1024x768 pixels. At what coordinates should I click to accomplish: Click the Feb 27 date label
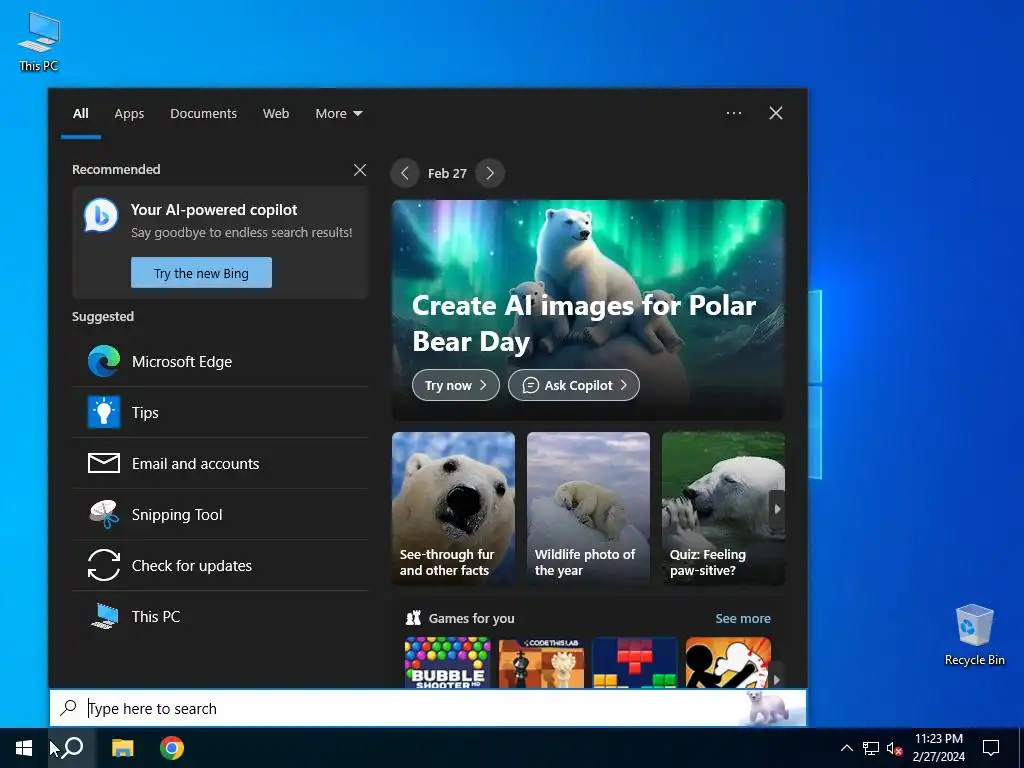click(447, 174)
